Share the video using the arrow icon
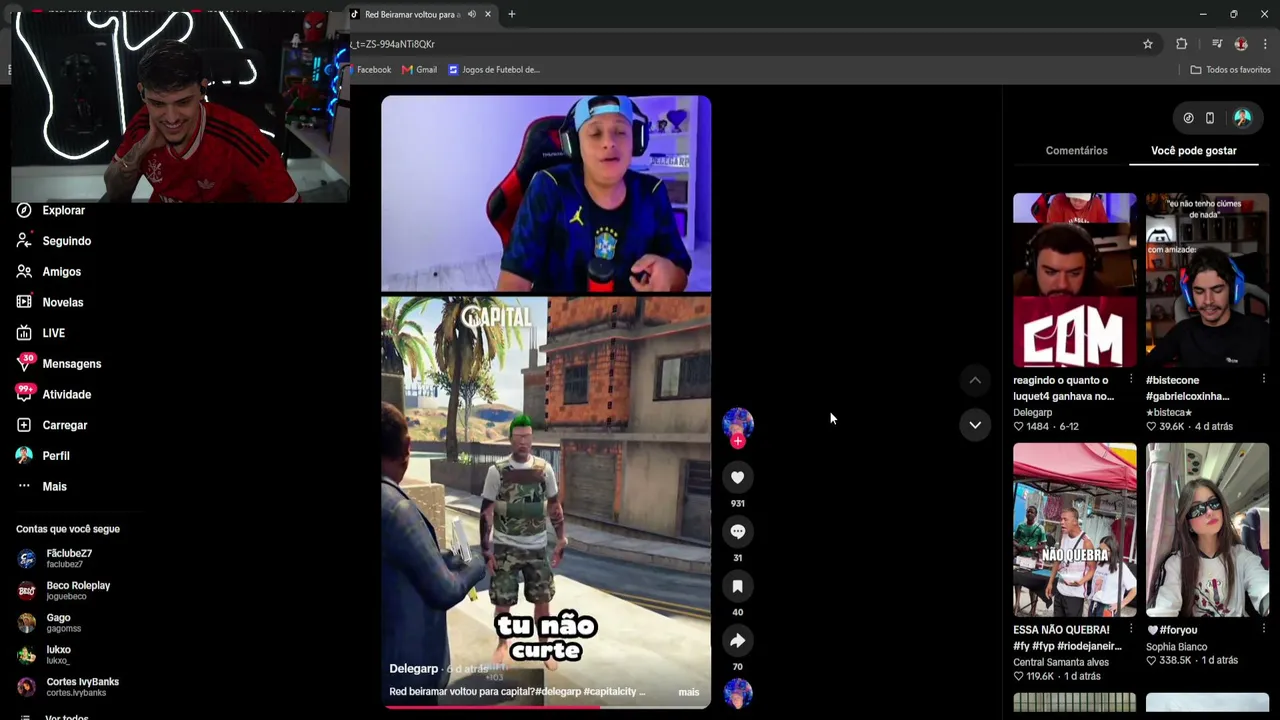The height and width of the screenshot is (720, 1280). click(738, 640)
